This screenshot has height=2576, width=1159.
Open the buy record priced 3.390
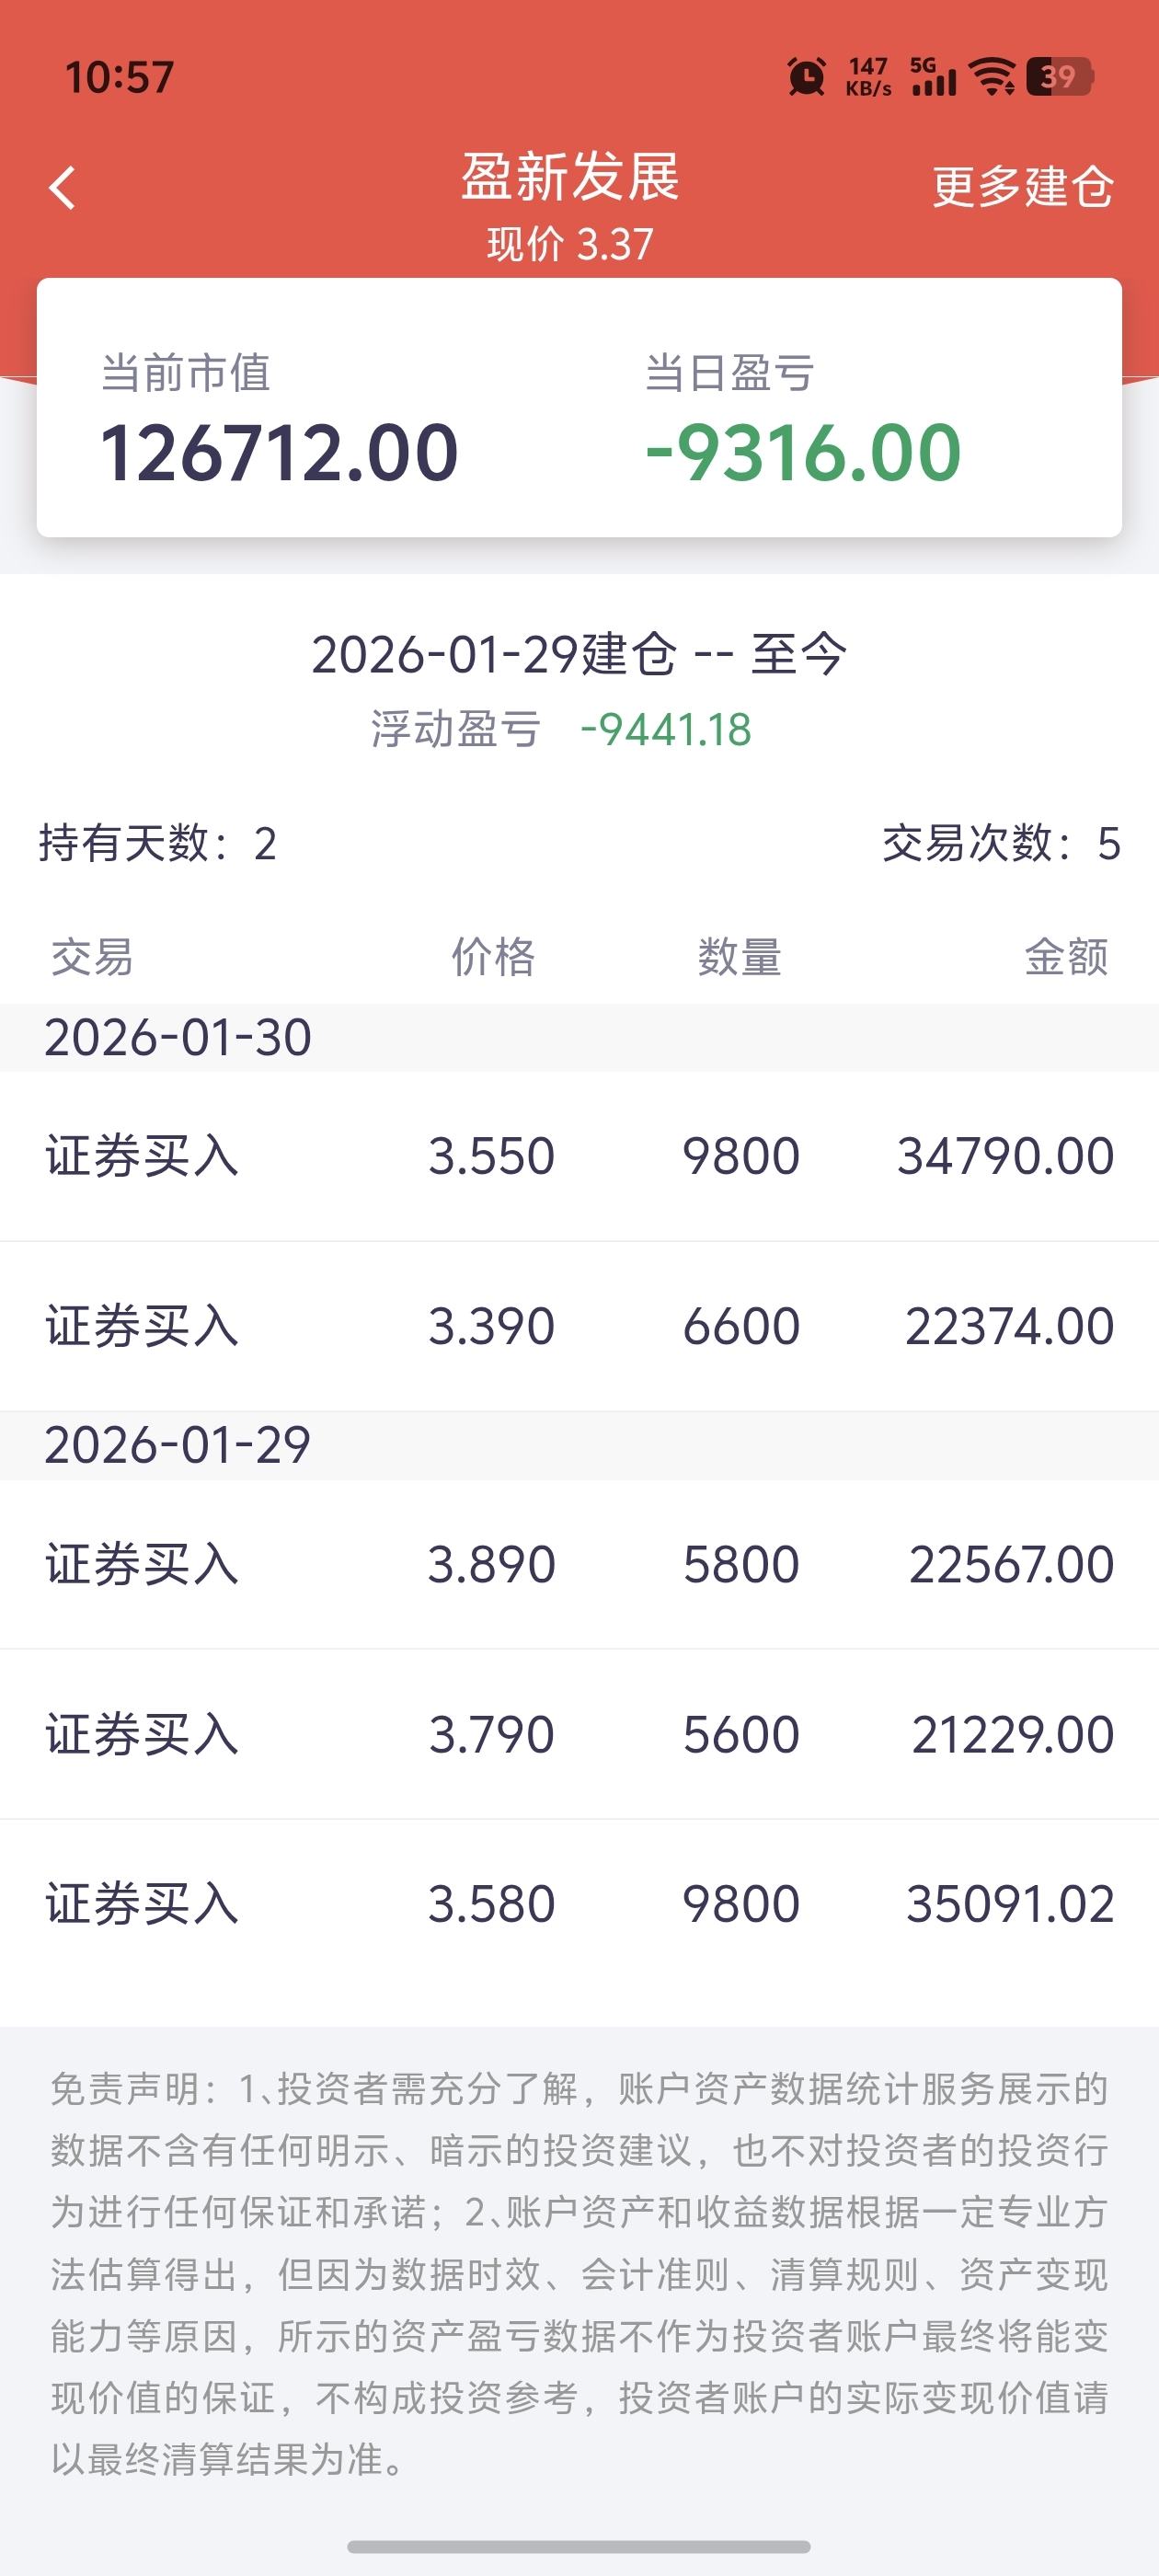[x=579, y=1326]
